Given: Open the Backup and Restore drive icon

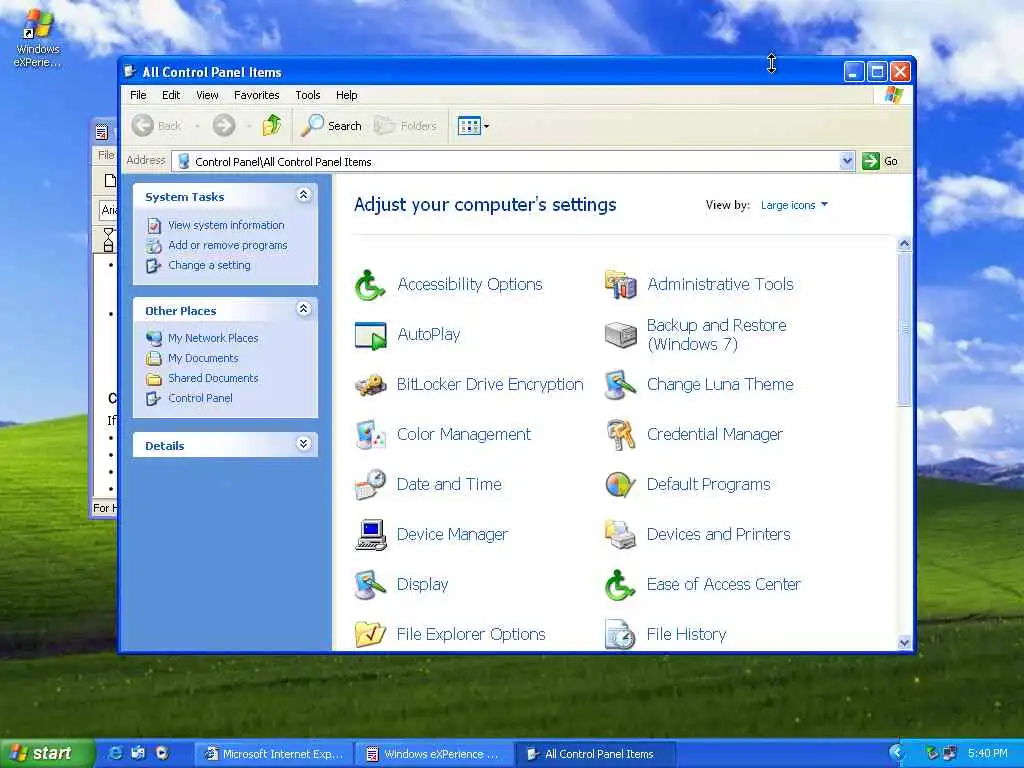Looking at the screenshot, I should [620, 335].
